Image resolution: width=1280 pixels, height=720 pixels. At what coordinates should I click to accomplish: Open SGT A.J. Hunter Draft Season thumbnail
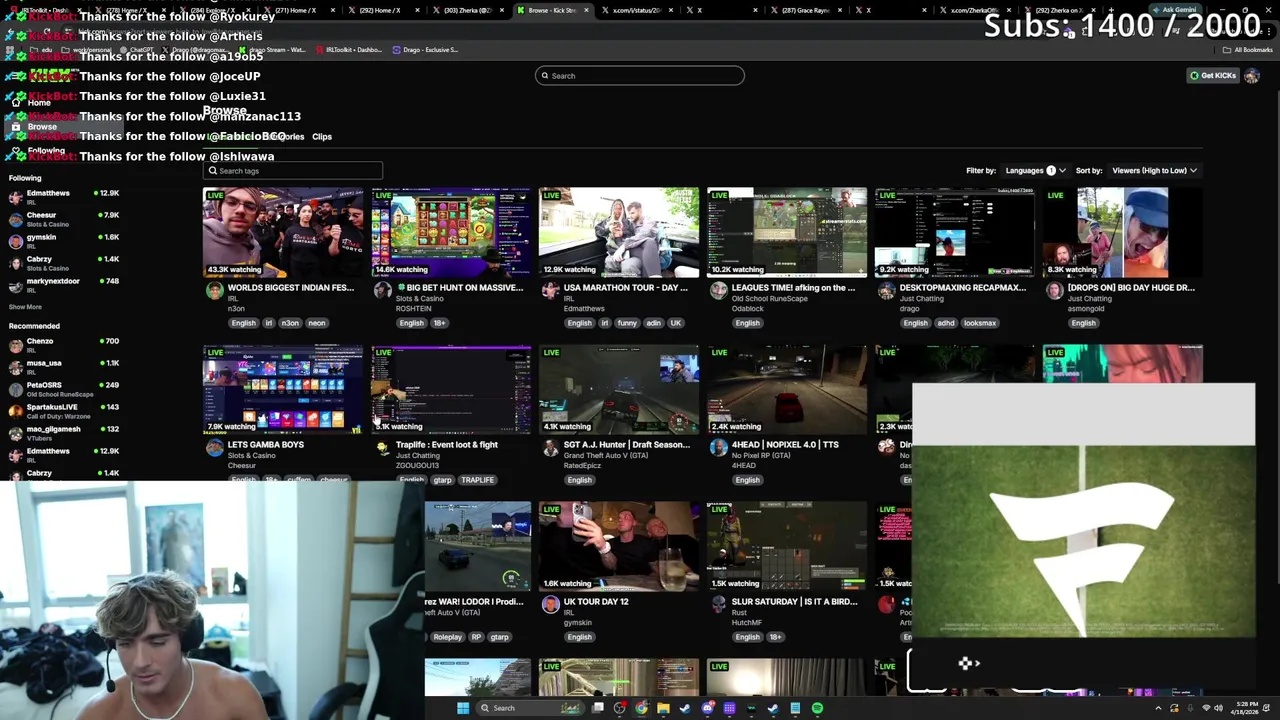pyautogui.click(x=619, y=390)
